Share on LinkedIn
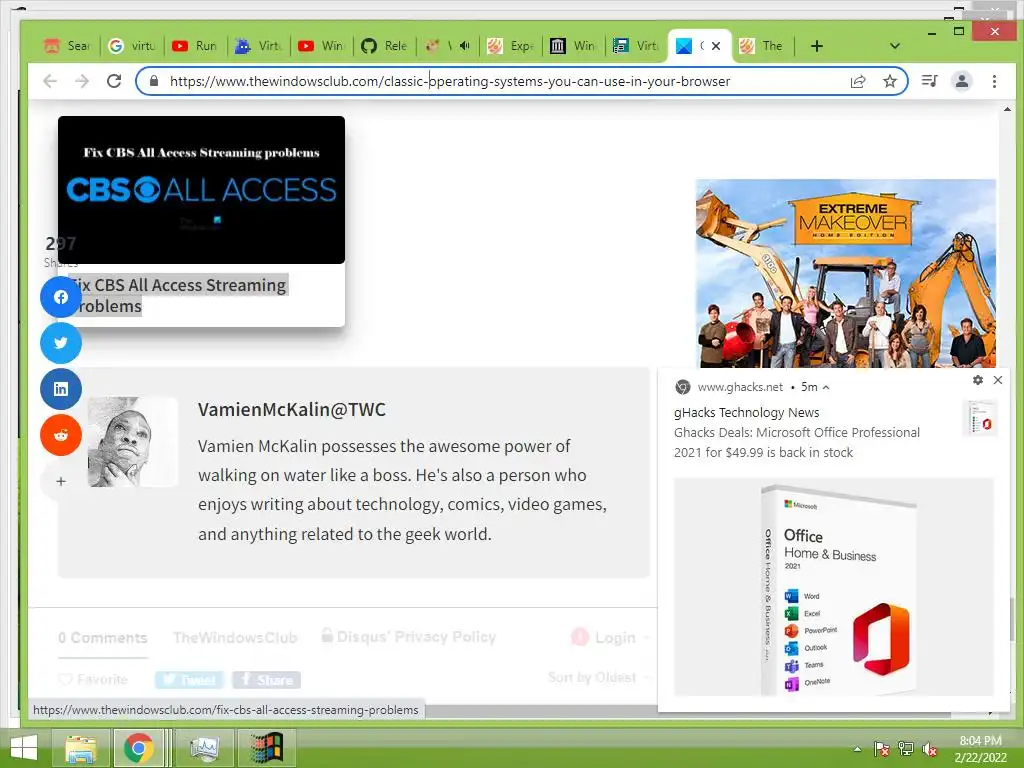 pyautogui.click(x=61, y=389)
